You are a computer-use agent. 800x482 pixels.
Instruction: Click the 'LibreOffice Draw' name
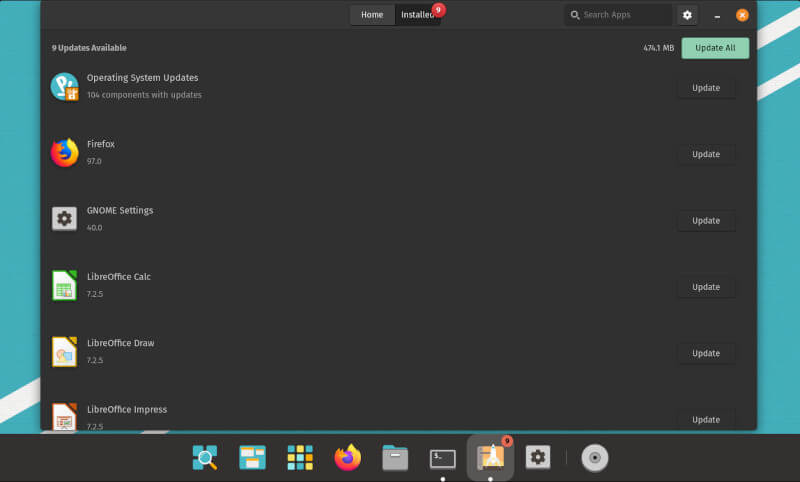pos(120,343)
